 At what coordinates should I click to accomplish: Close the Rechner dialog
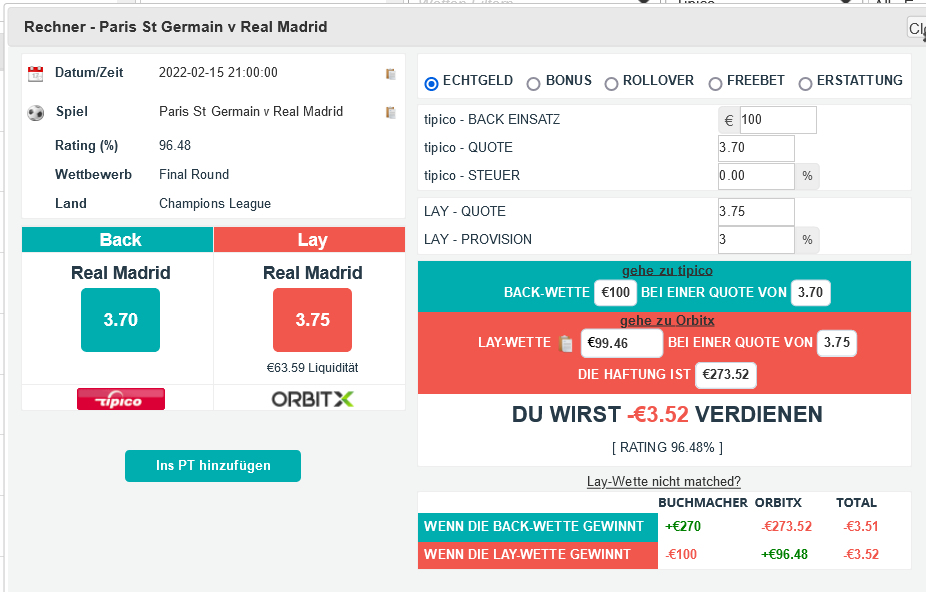(x=917, y=28)
